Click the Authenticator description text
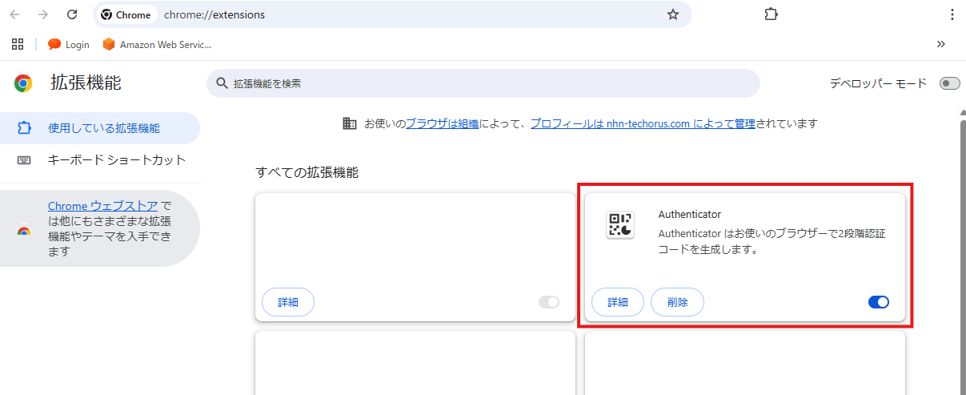The image size is (966, 395). pos(772,242)
